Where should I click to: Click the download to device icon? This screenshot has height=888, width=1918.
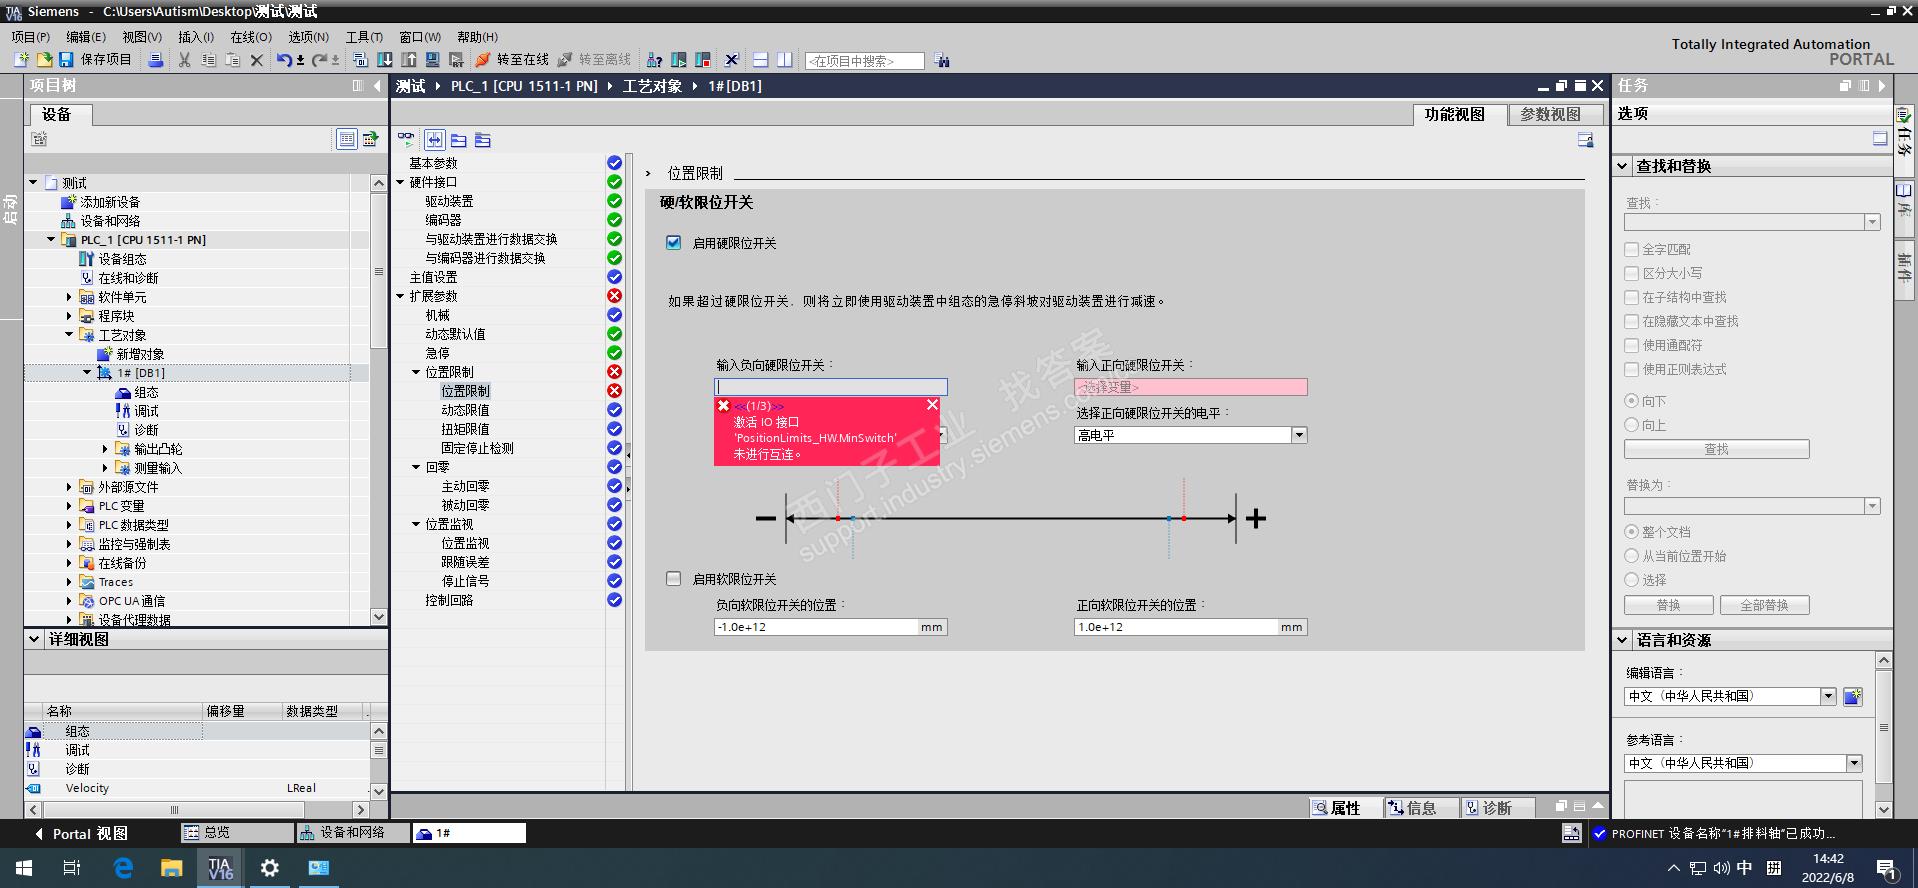(x=385, y=60)
